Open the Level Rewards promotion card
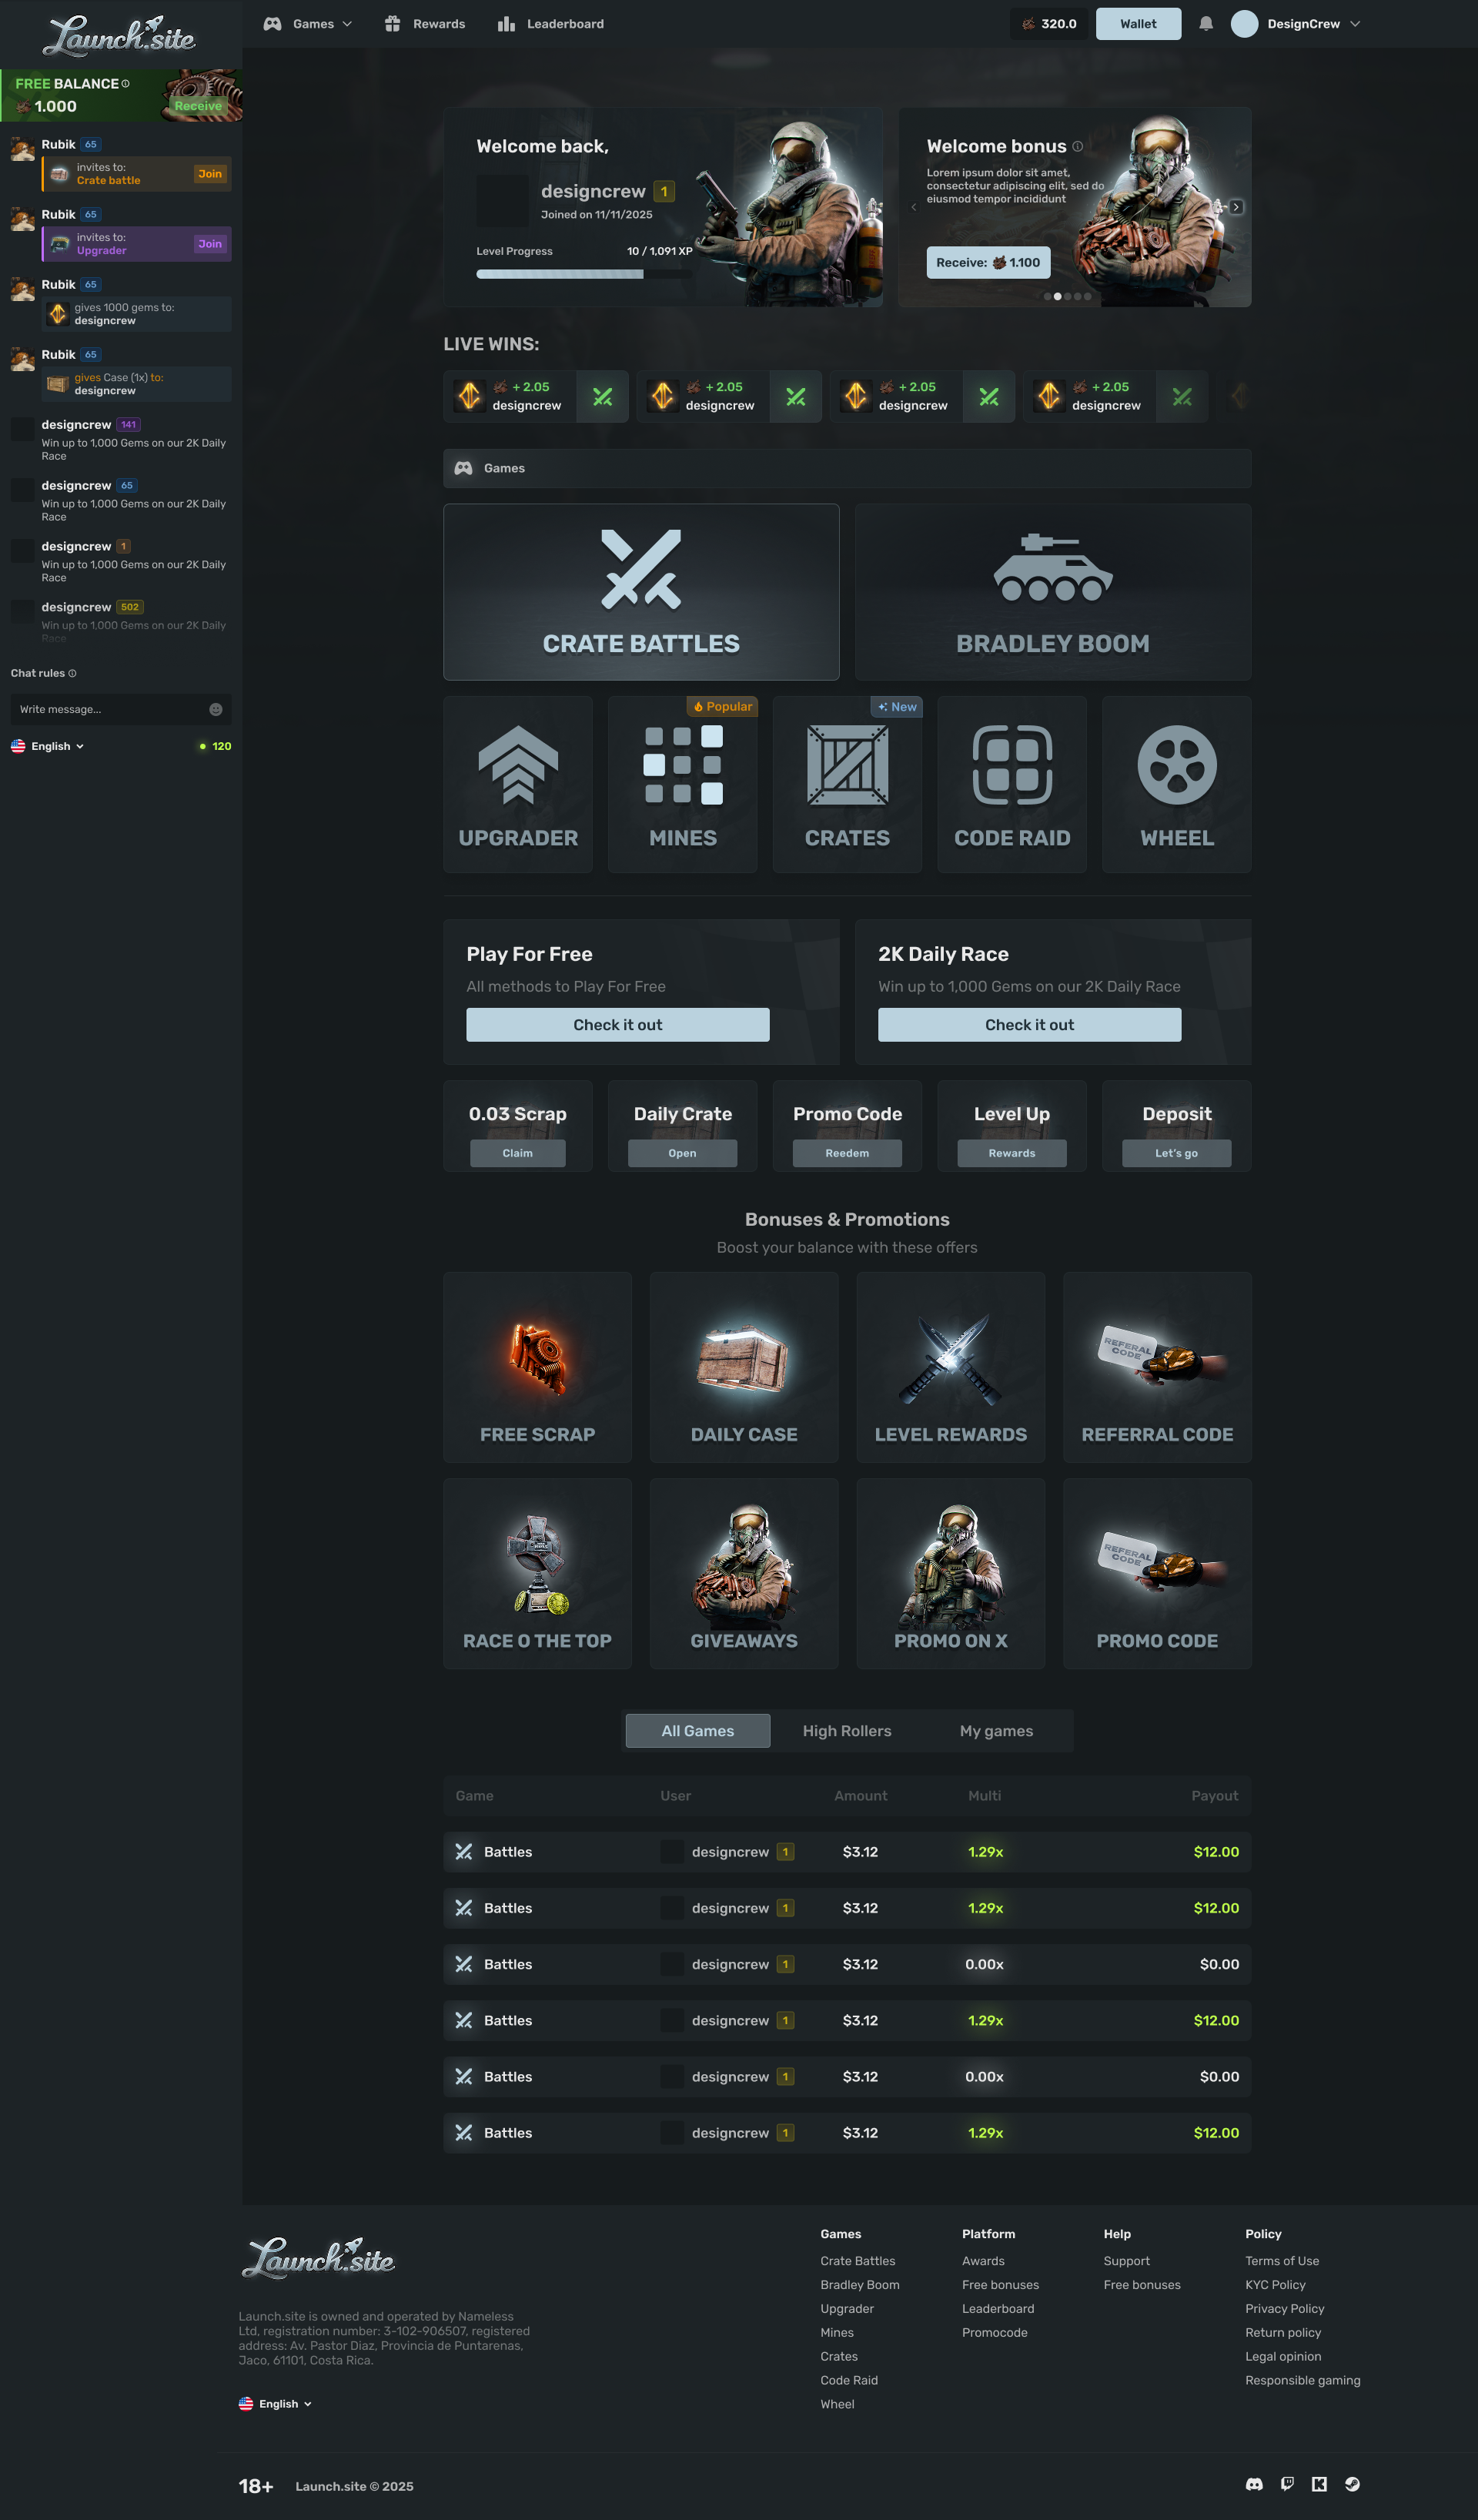 coord(951,1368)
